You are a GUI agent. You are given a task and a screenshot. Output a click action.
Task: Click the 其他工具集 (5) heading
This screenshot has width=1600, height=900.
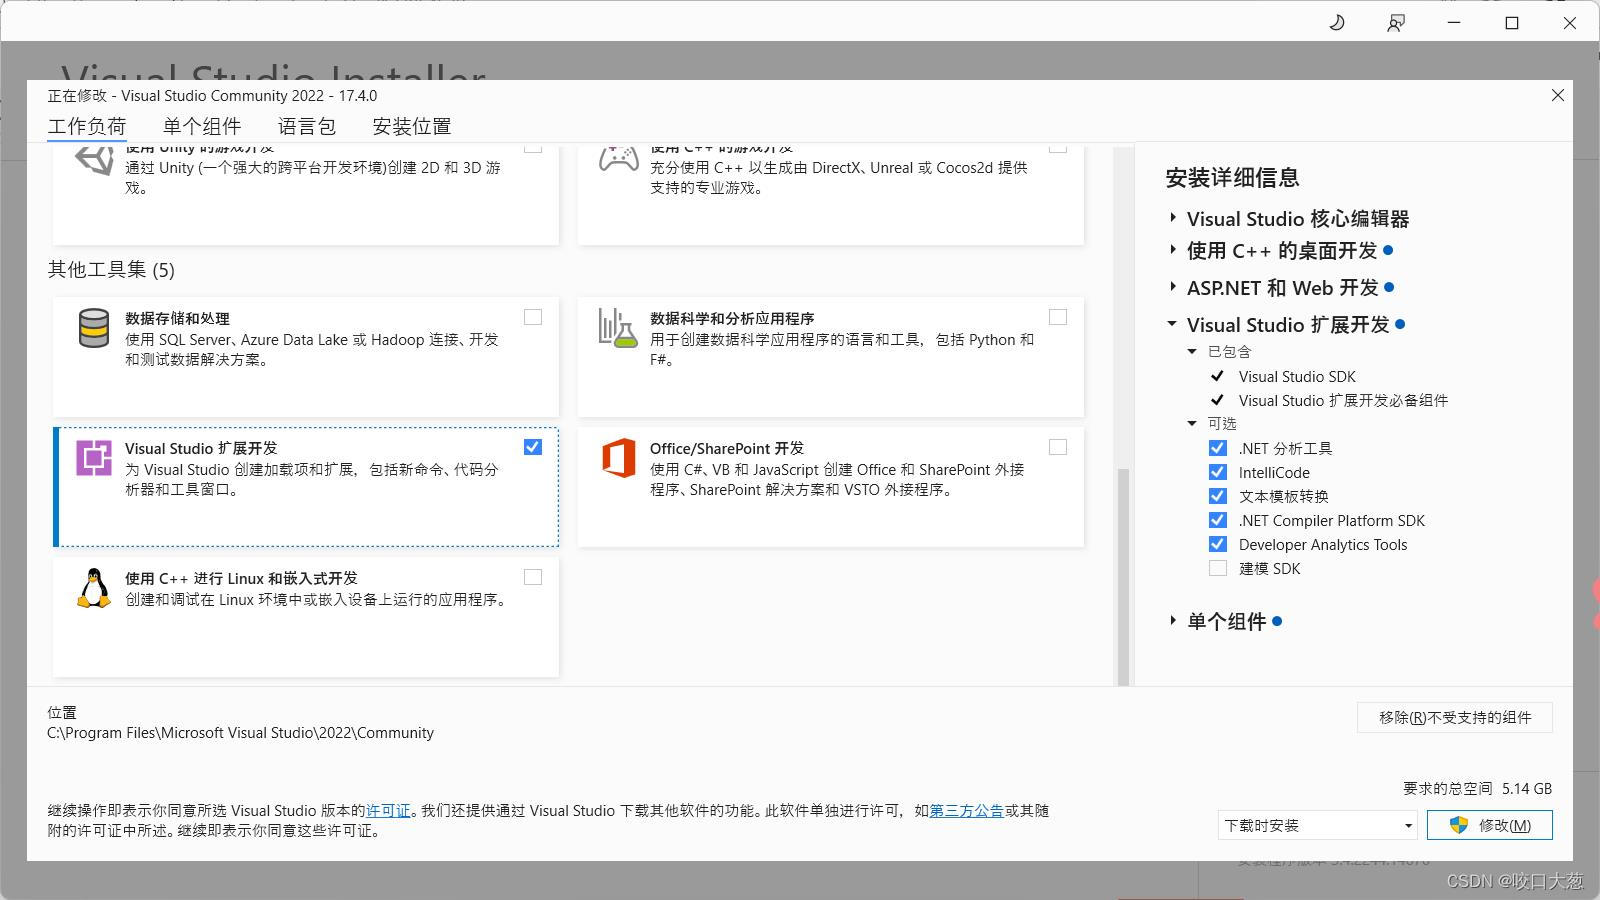coord(111,269)
